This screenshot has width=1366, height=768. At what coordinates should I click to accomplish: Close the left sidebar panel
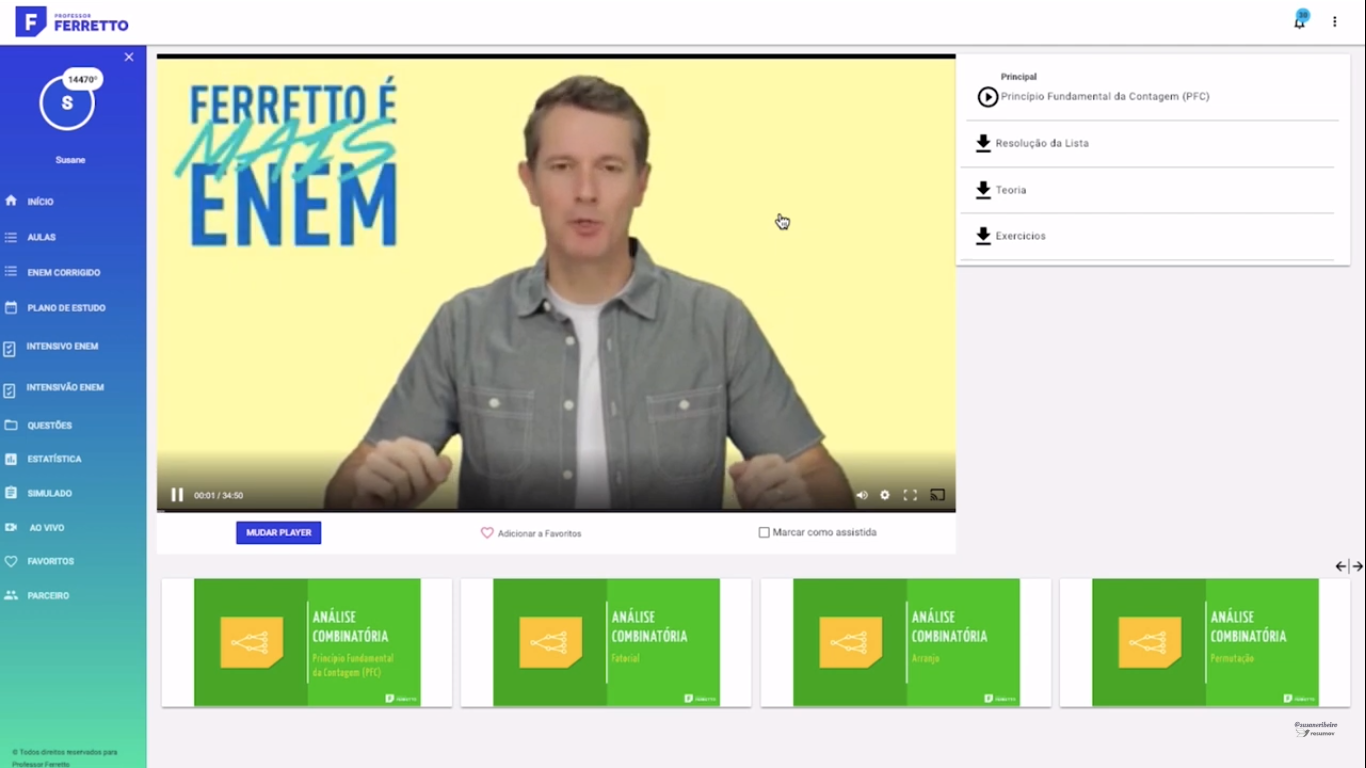click(129, 57)
